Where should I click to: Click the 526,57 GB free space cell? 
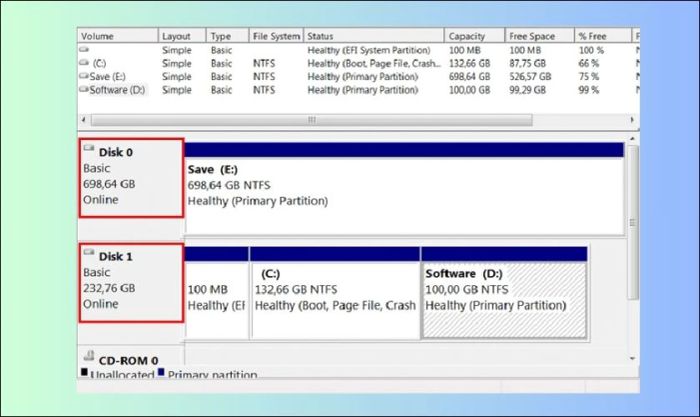(530, 77)
